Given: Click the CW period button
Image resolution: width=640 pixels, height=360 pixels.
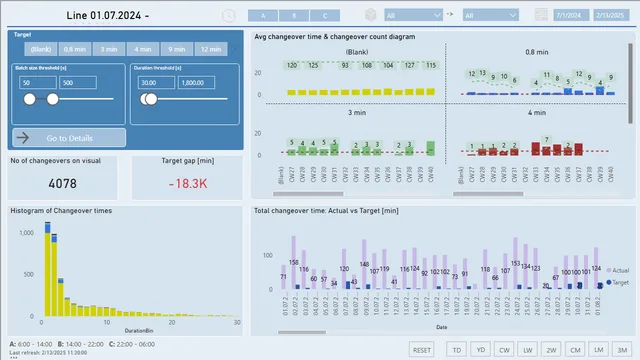Looking at the screenshot, I should pyautogui.click(x=504, y=350).
